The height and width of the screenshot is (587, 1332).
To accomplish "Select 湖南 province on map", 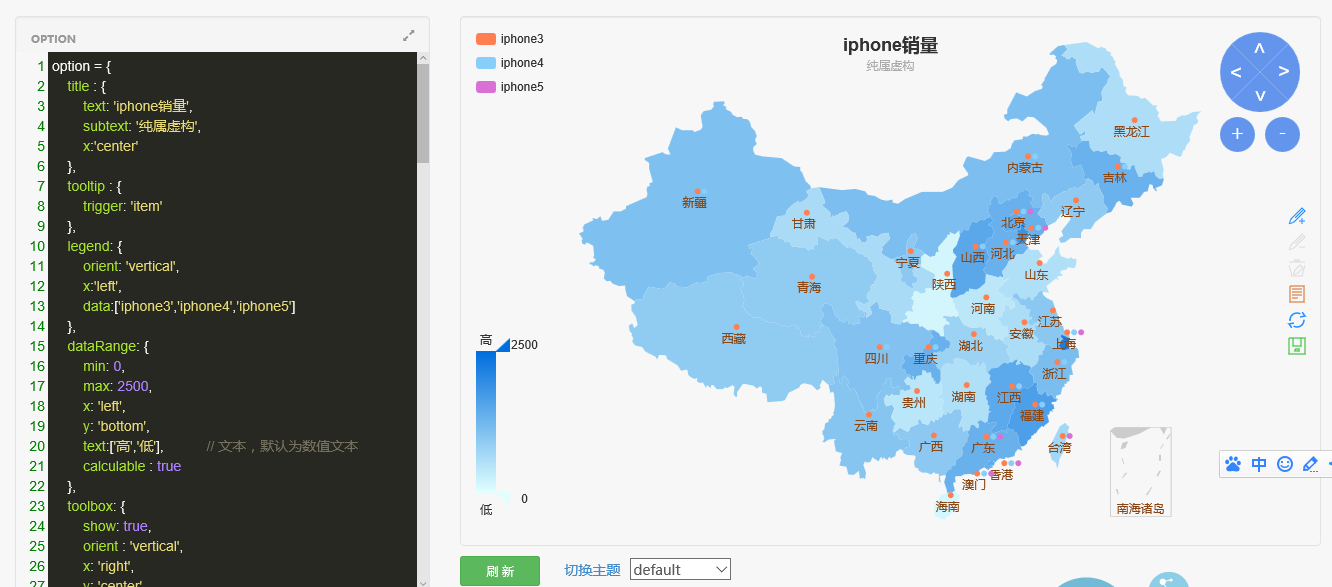I will click(963, 397).
